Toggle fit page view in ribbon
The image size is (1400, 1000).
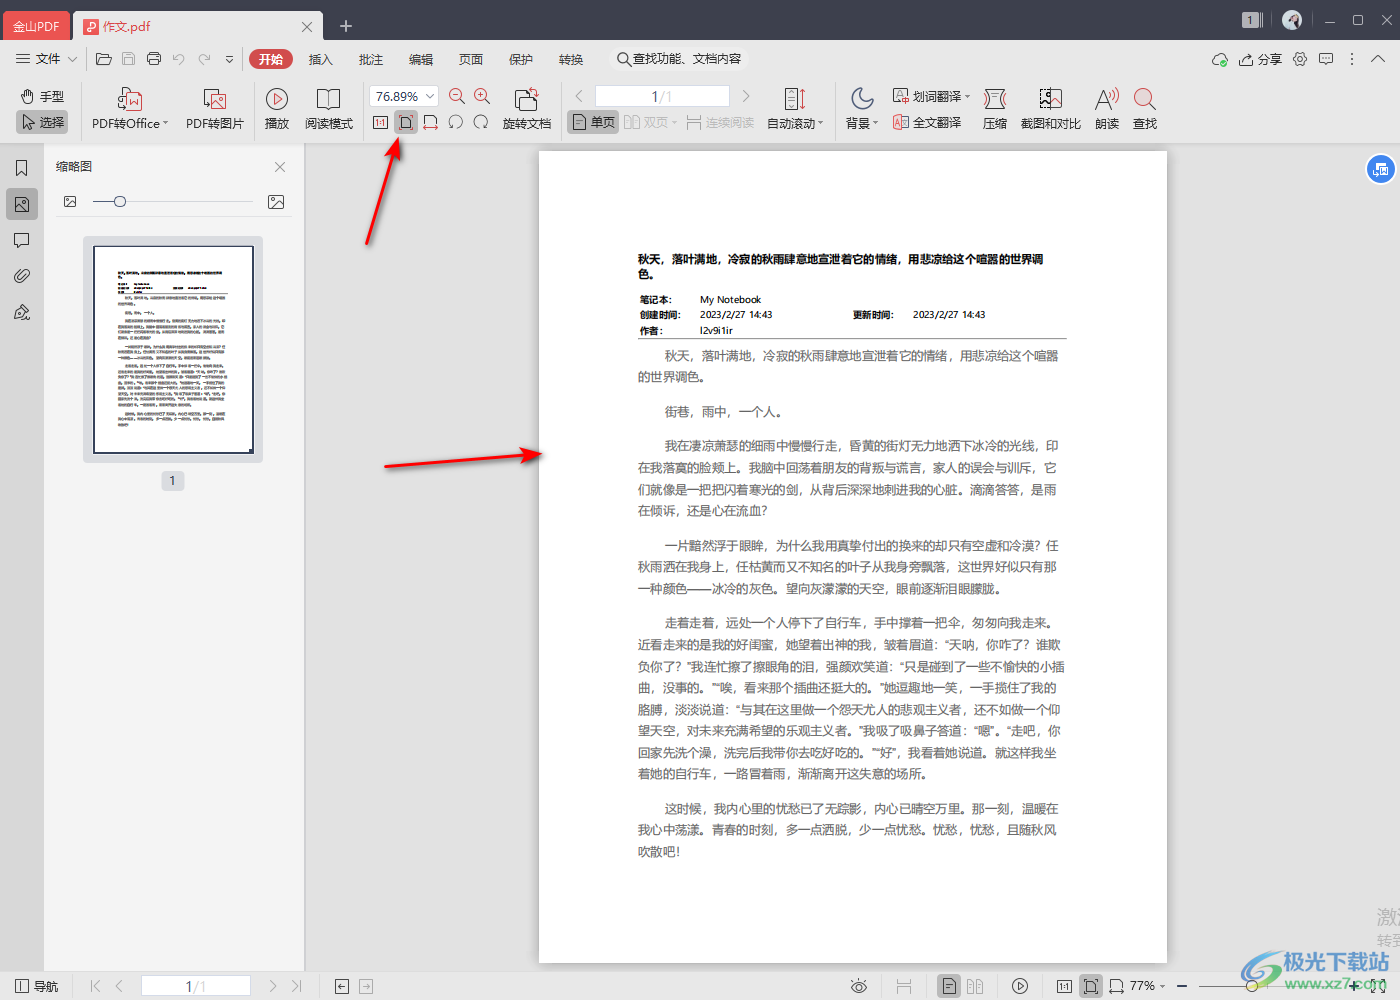pyautogui.click(x=405, y=122)
